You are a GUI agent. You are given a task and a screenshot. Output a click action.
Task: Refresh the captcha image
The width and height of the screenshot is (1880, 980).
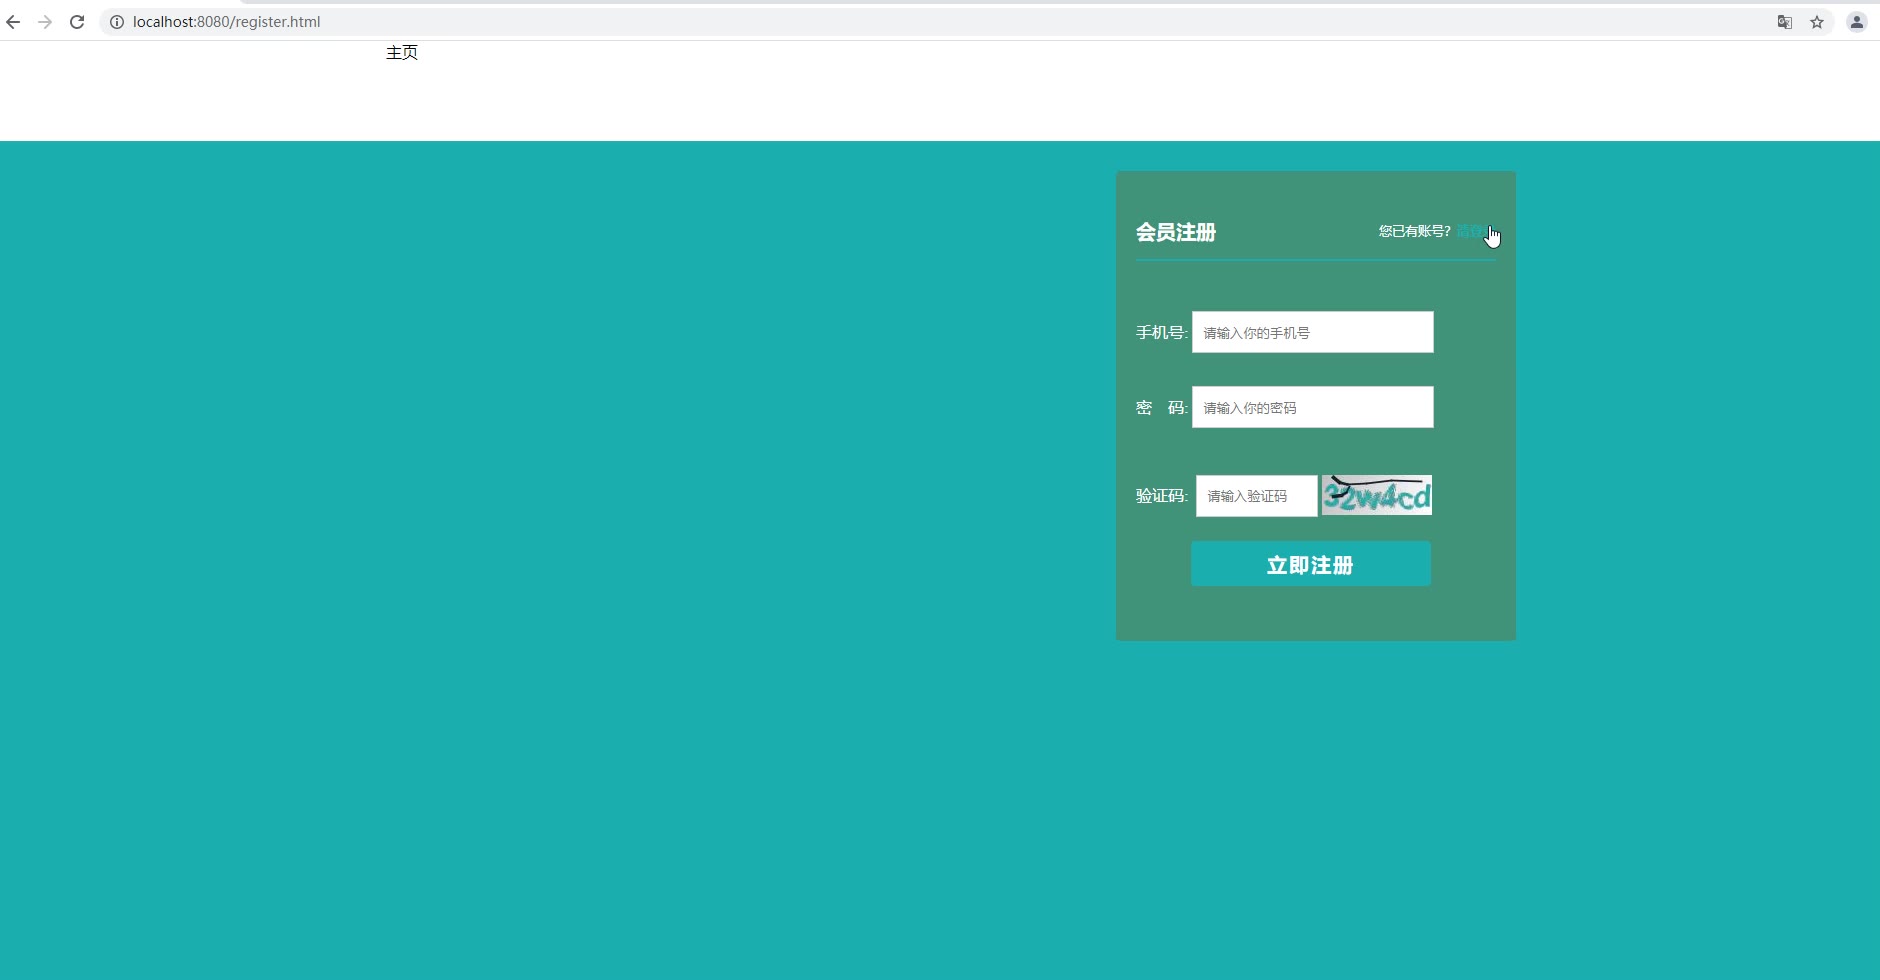(1377, 495)
